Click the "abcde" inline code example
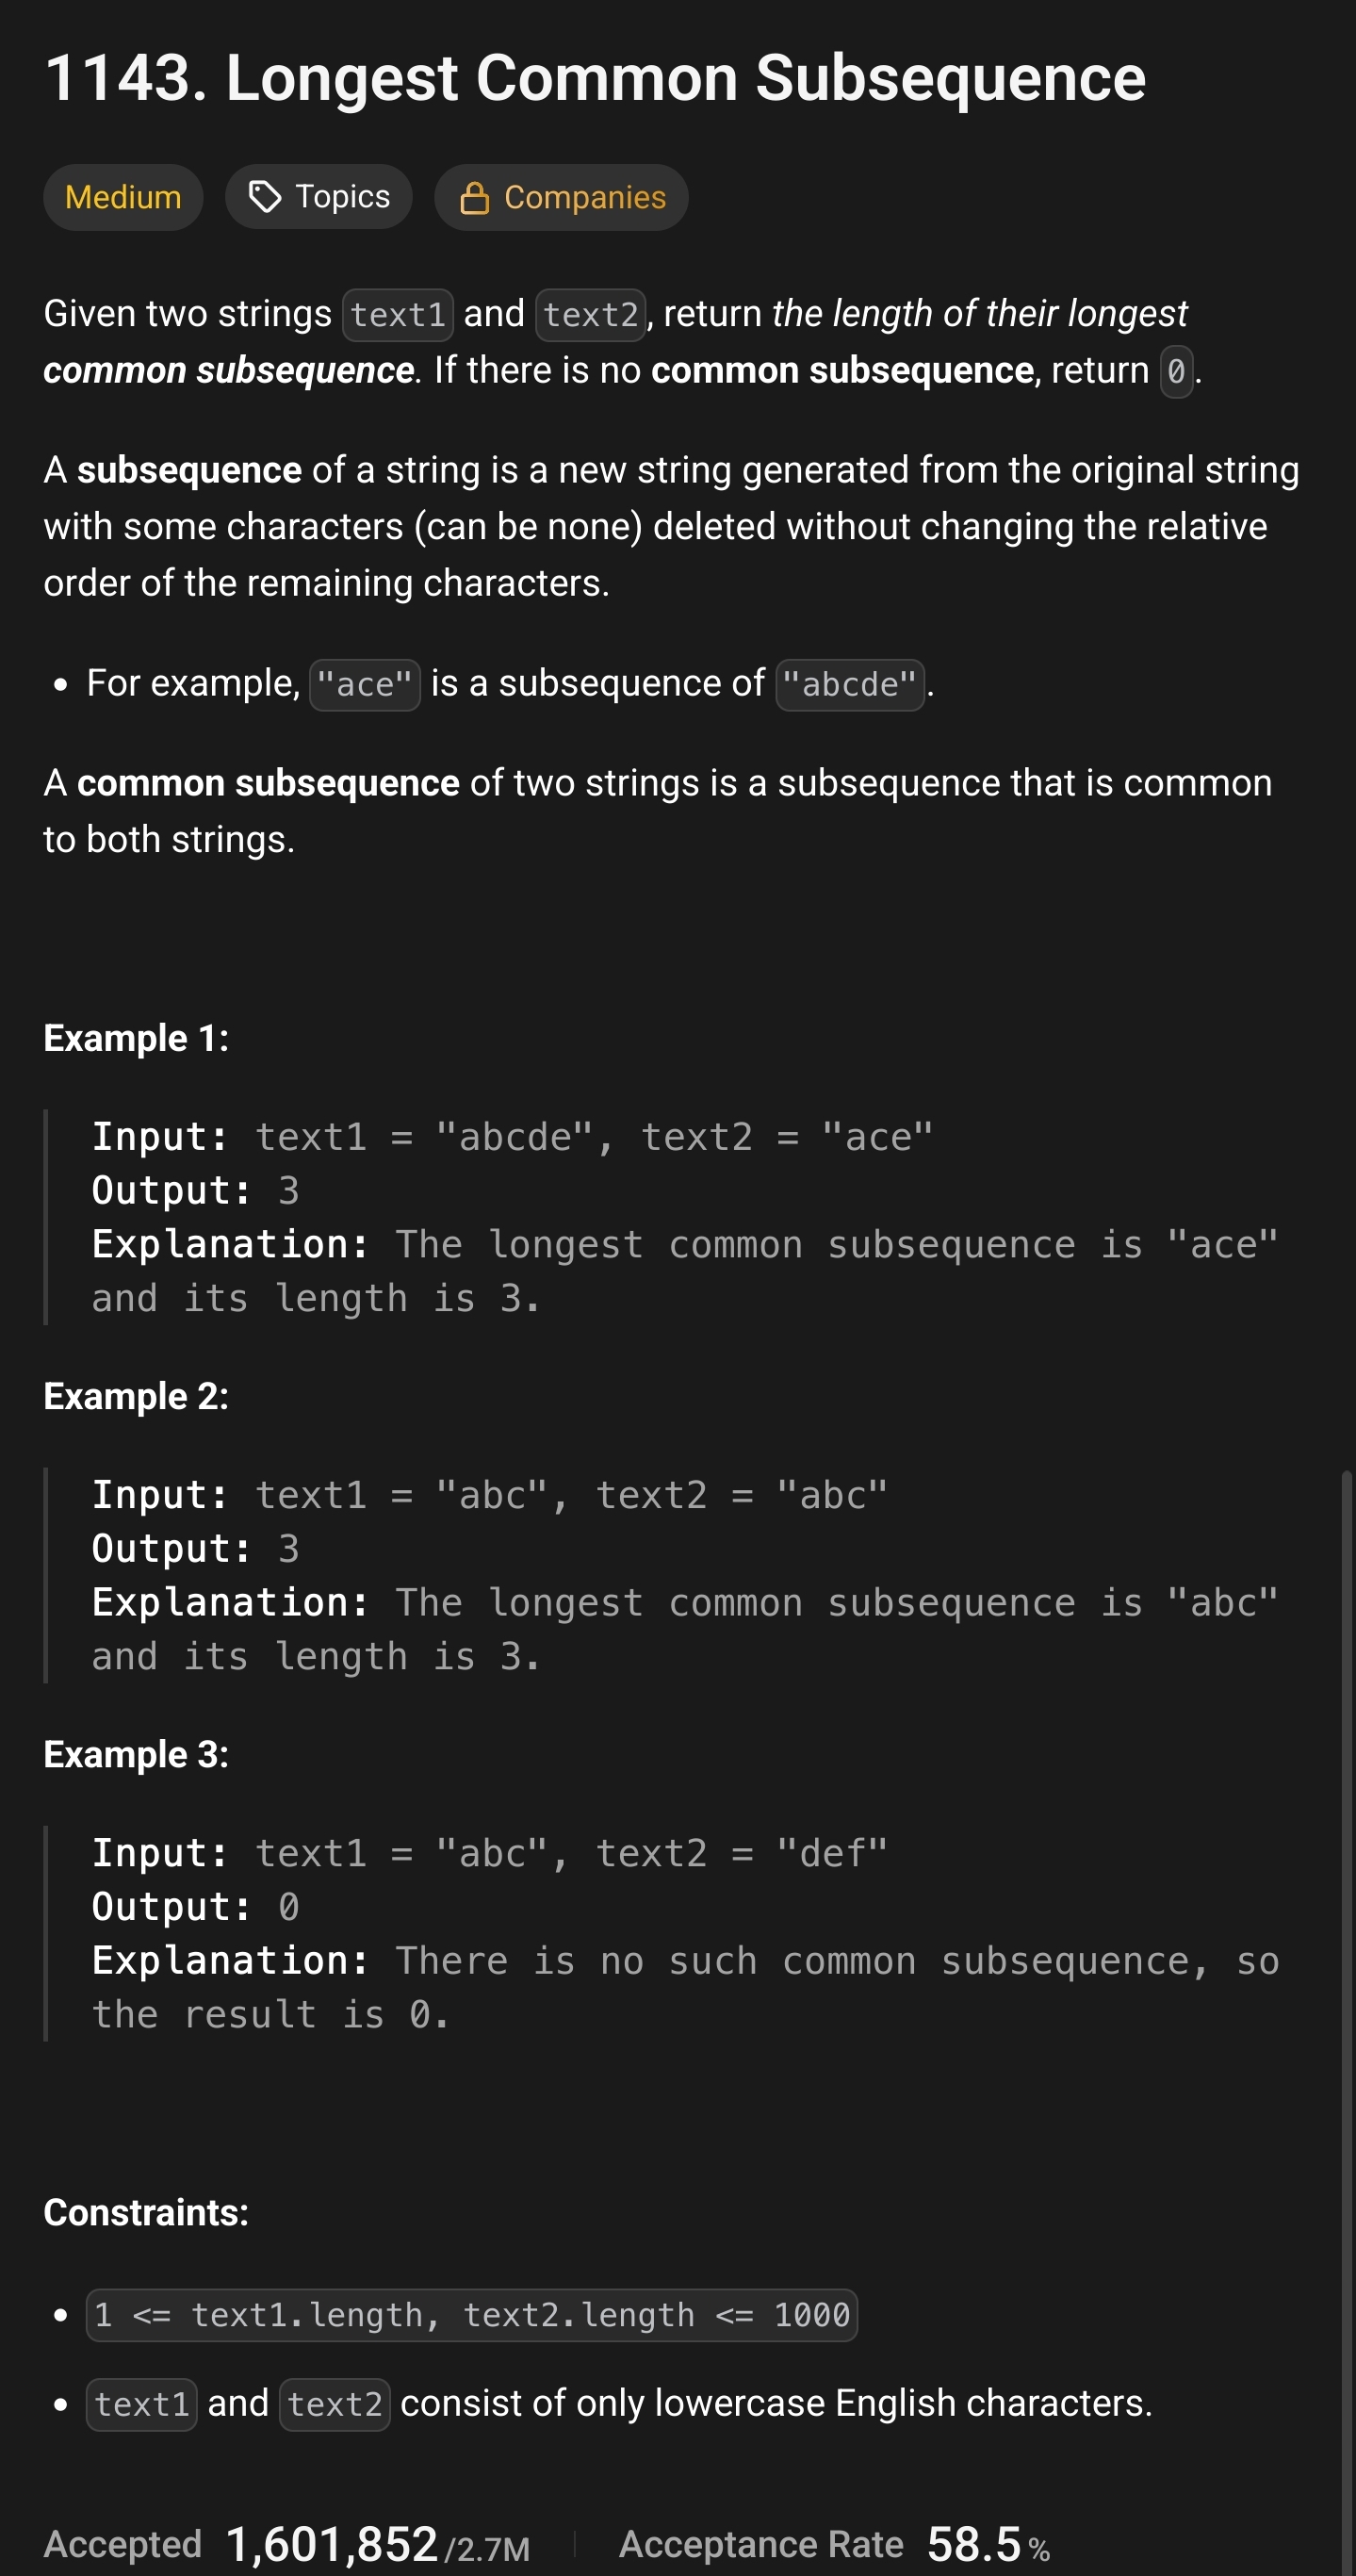The width and height of the screenshot is (1356, 2576). 849,685
